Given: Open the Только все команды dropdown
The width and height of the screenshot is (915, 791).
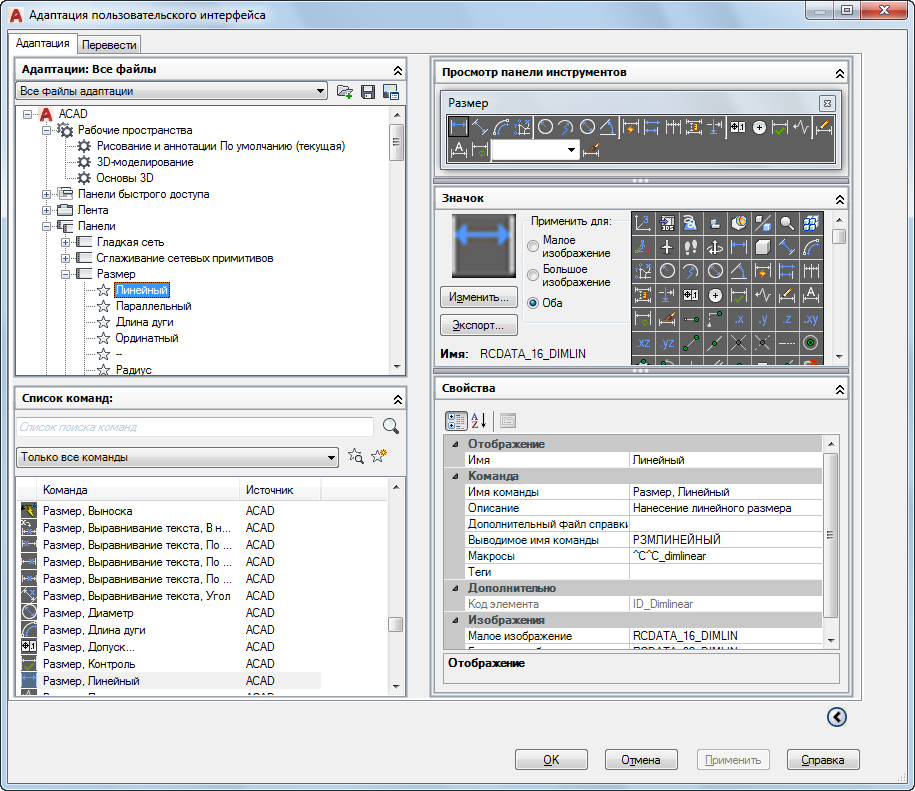Looking at the screenshot, I should 331,457.
